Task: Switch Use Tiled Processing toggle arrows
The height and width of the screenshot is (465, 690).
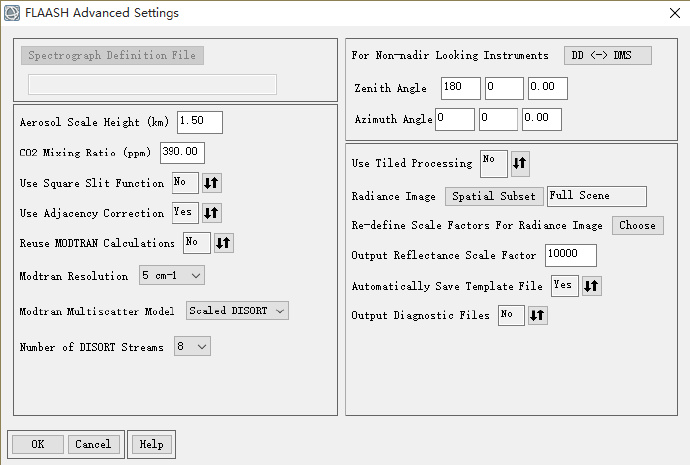Action: point(521,162)
